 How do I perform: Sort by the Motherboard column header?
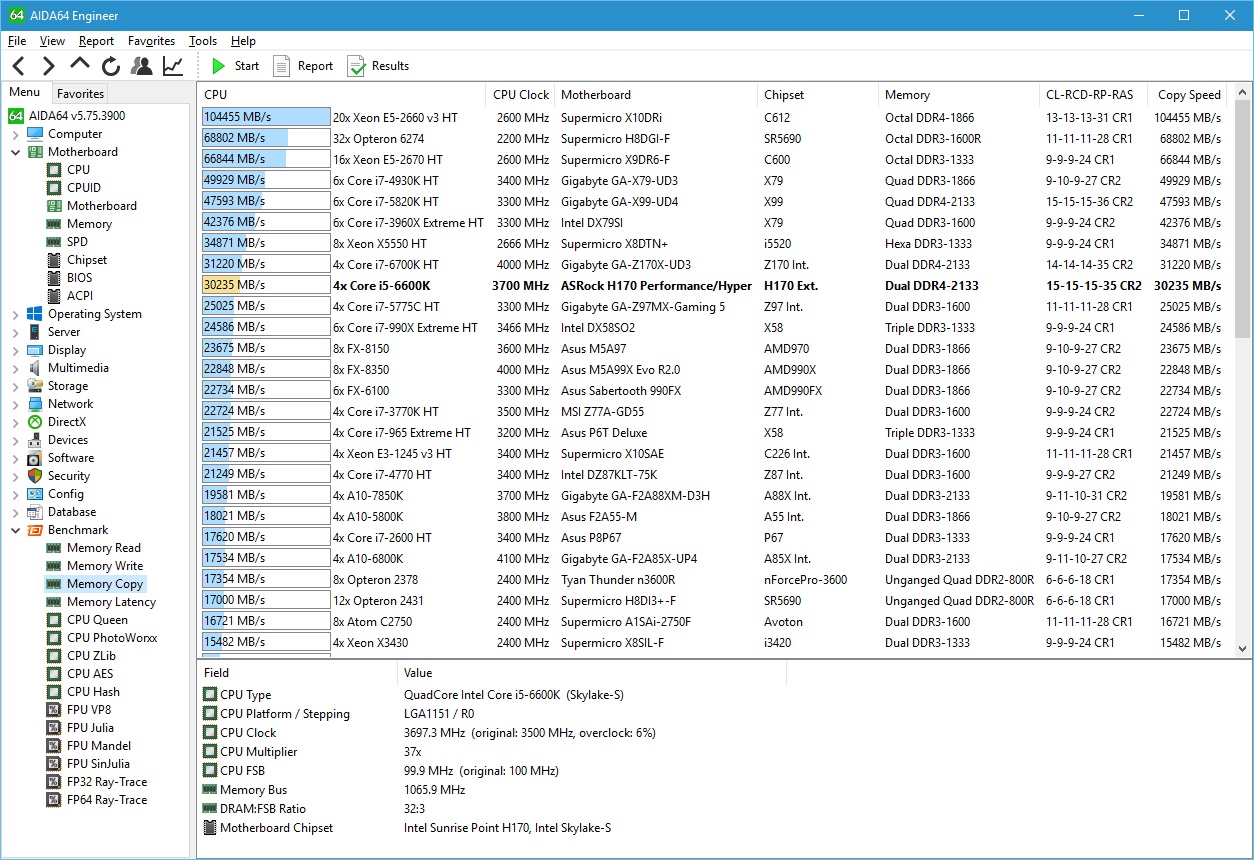coord(656,95)
